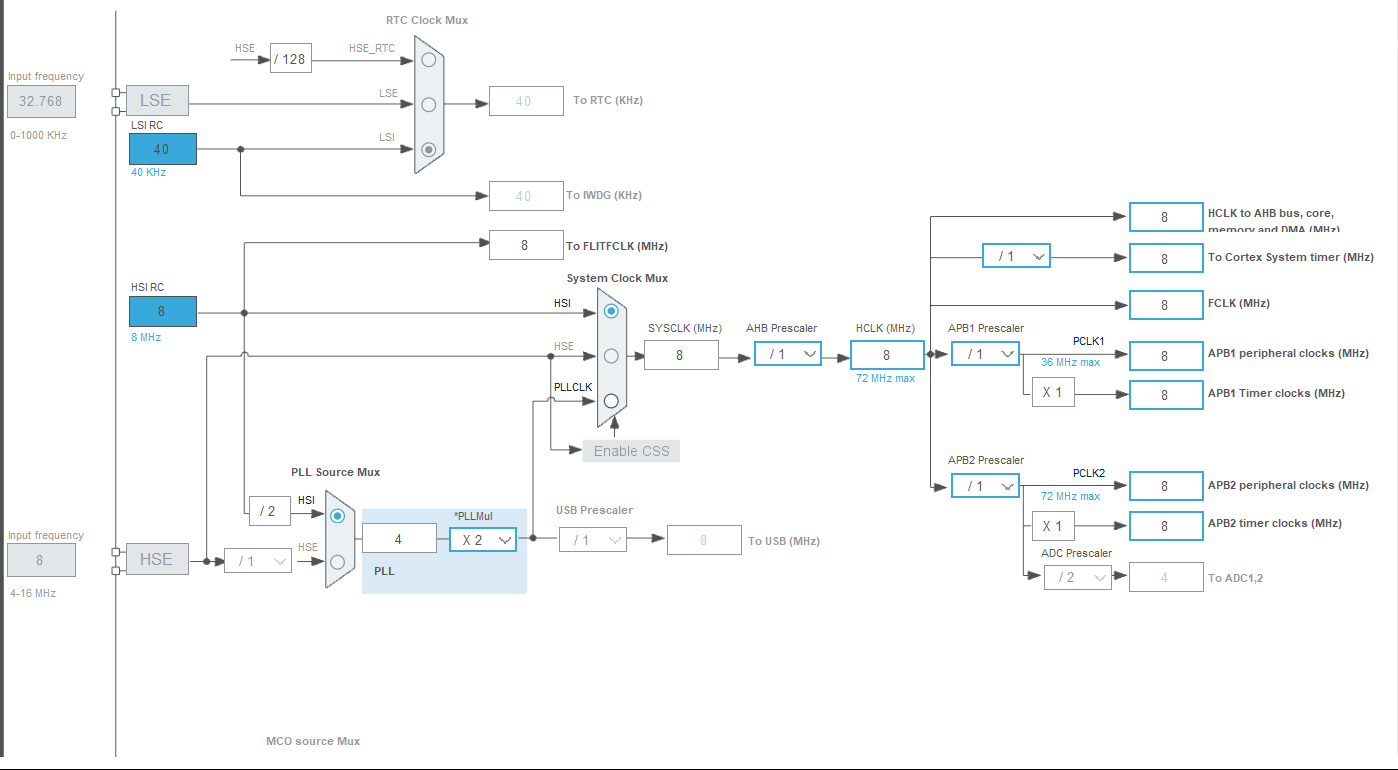The image size is (1398, 770).
Task: Click the SYSCLK (MHz) value box
Action: [x=681, y=355]
